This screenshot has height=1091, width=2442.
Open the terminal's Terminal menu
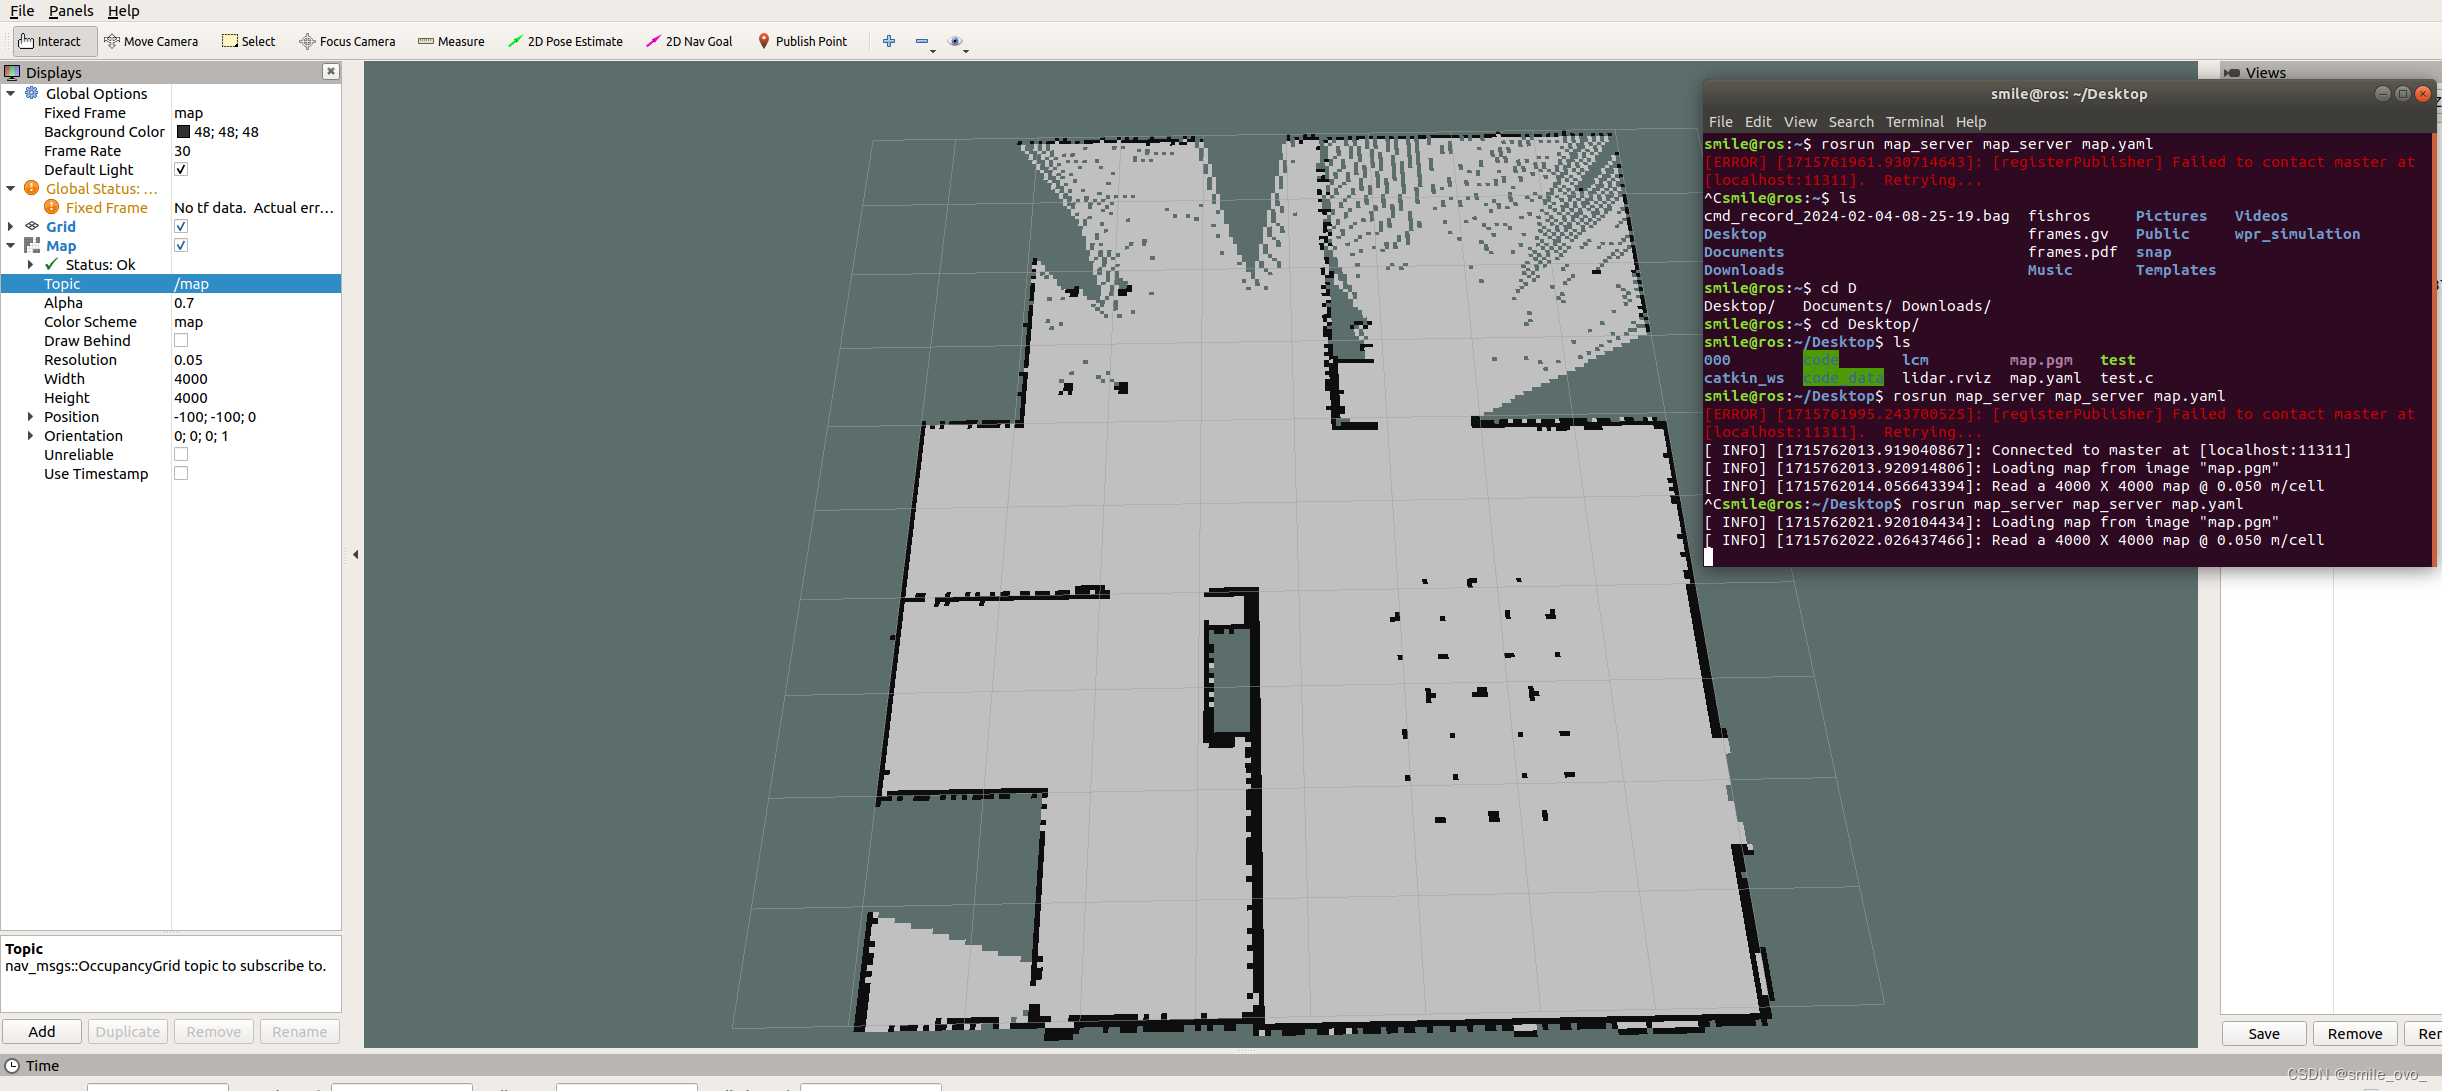point(1914,121)
